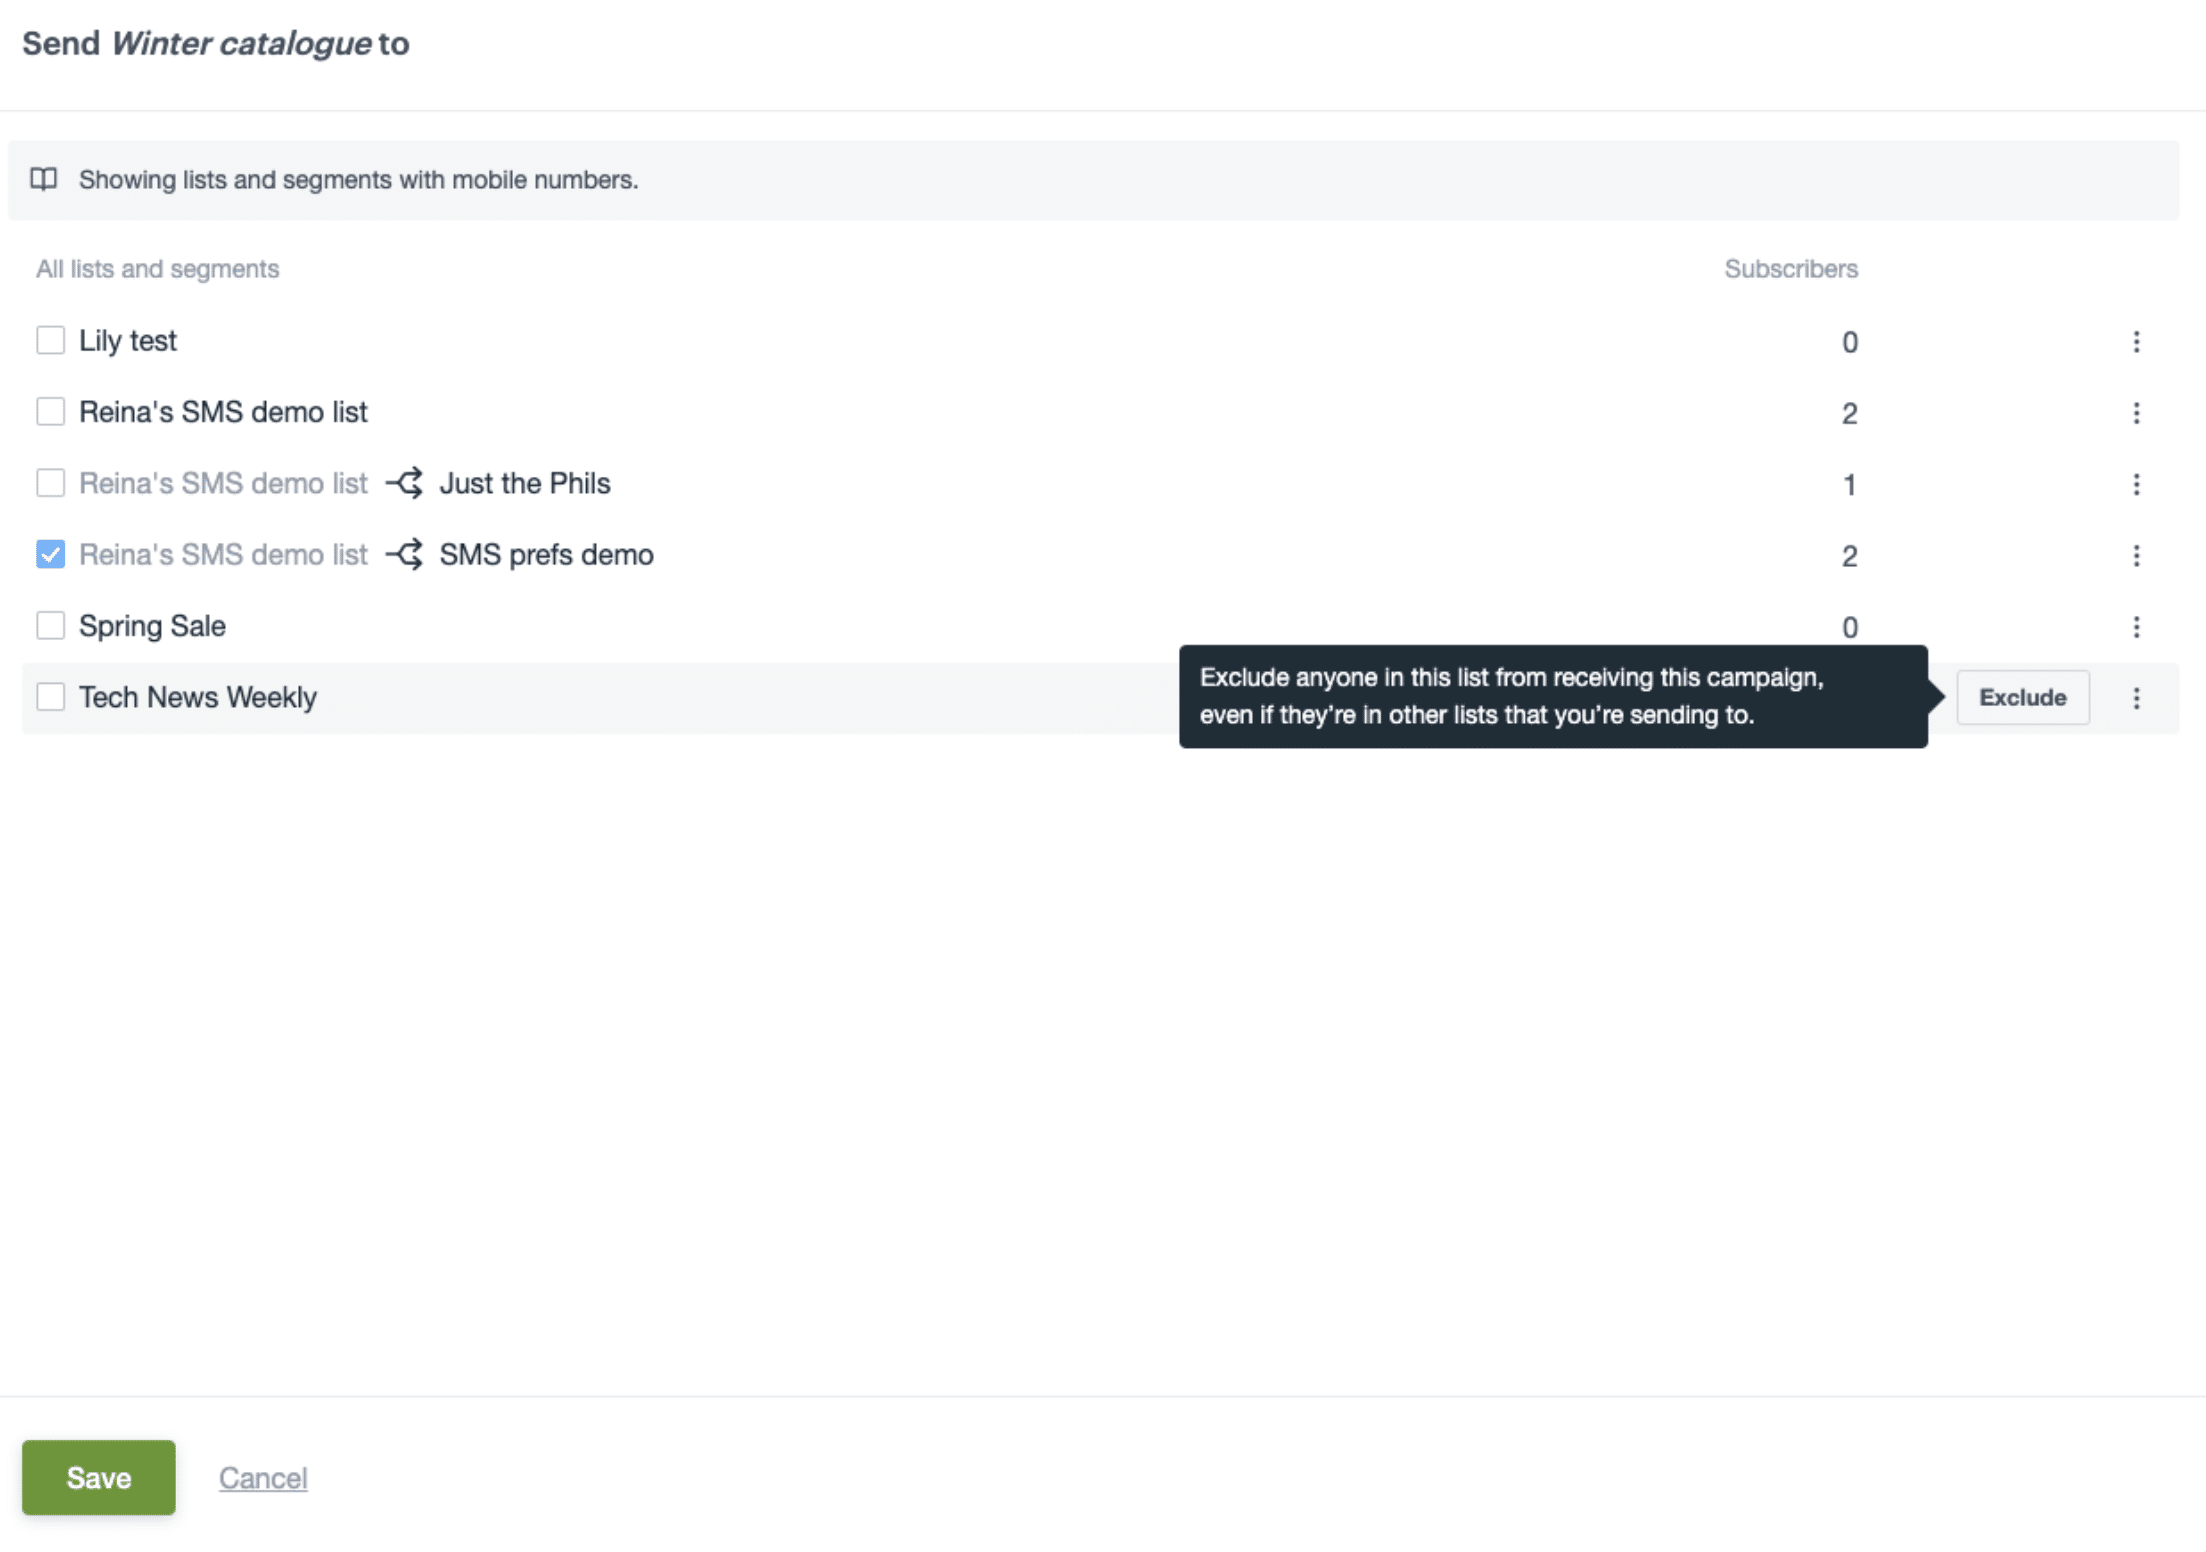
Task: Open options menu for Just the Phils segment
Action: (2135, 484)
